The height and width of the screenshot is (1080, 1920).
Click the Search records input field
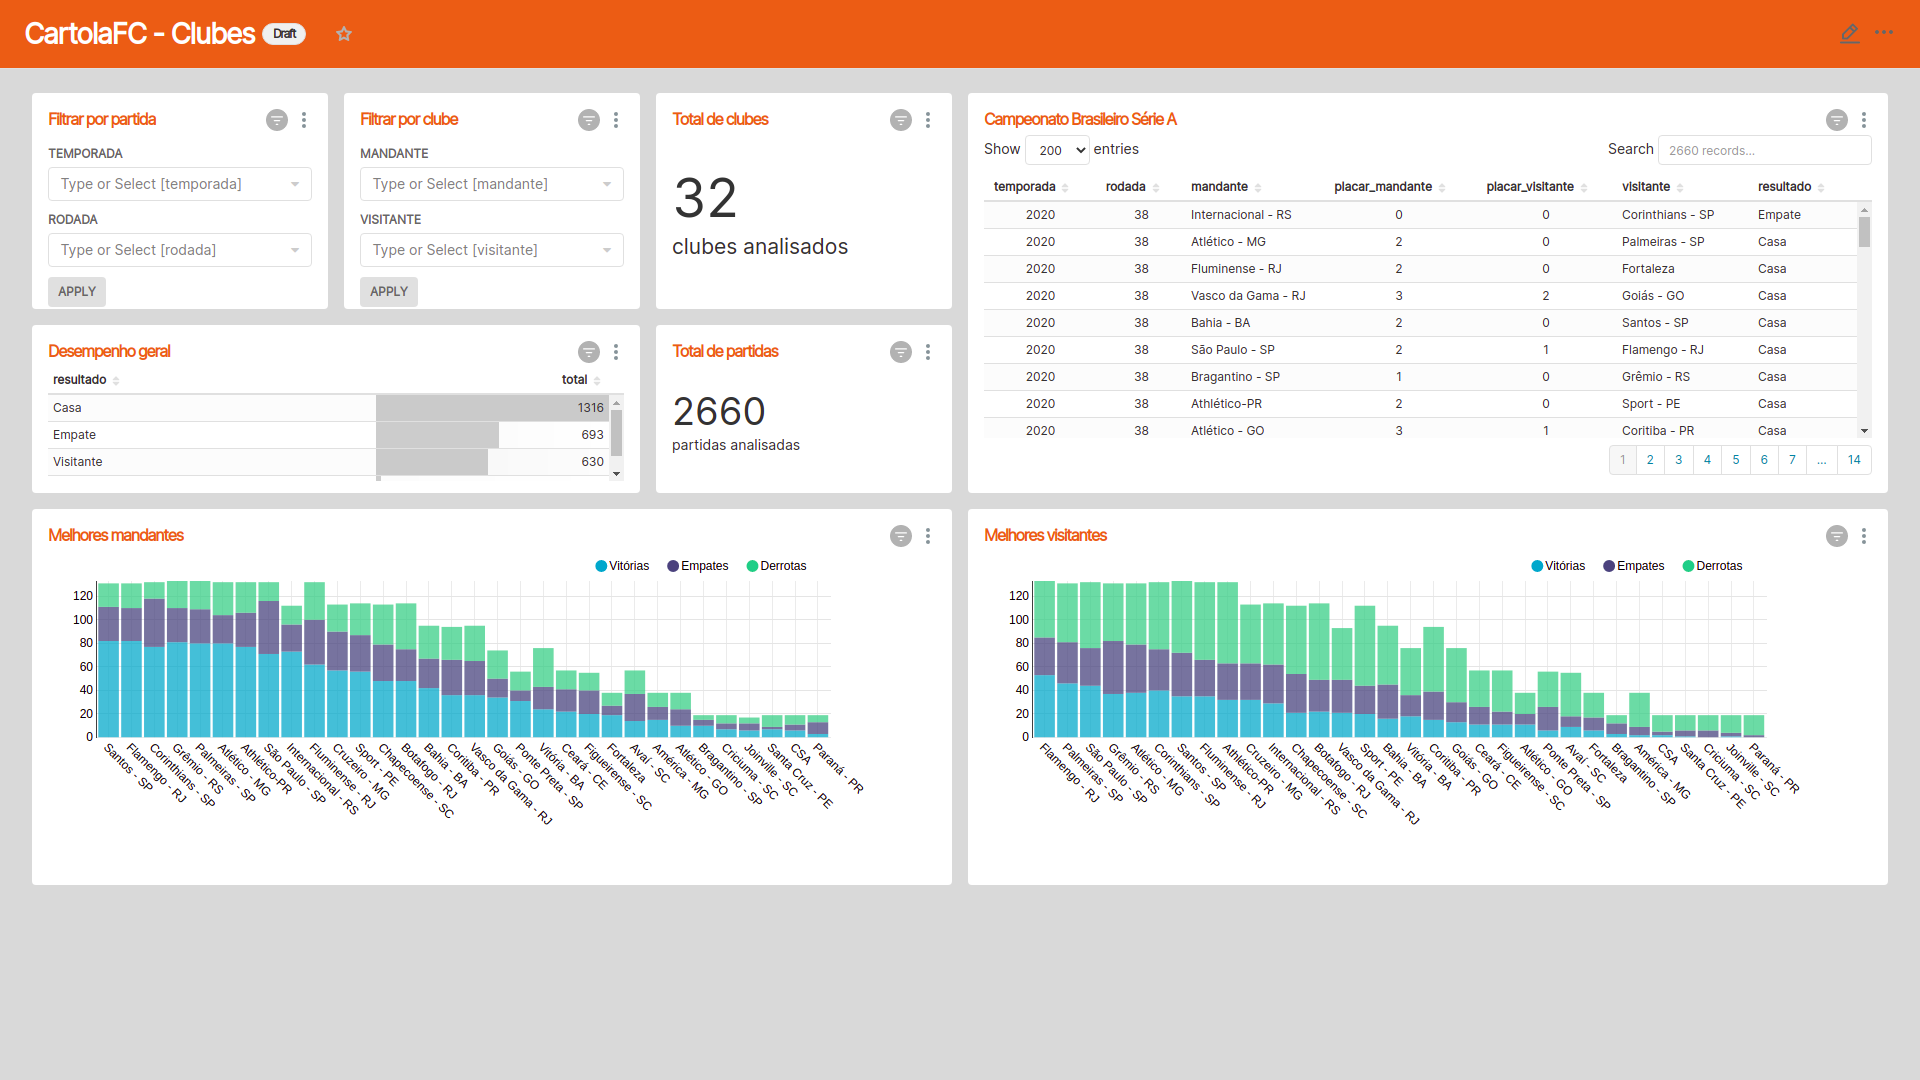point(1764,150)
